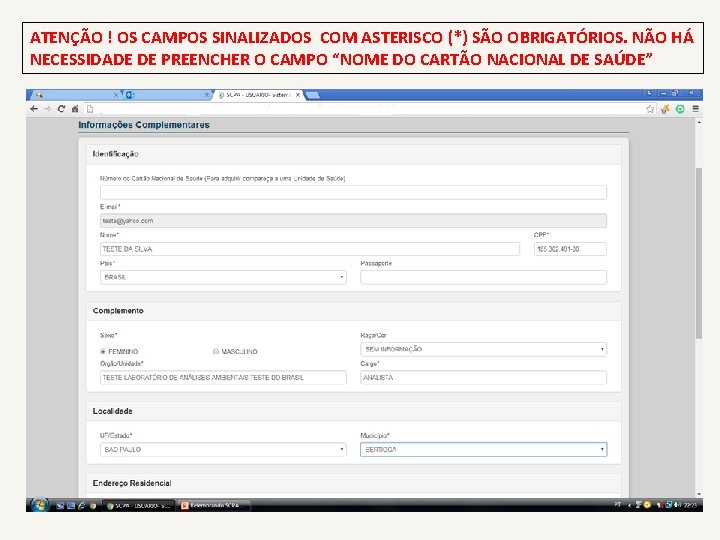Click the scrollbar down arrow
720x540 pixels.
pyautogui.click(x=699, y=494)
